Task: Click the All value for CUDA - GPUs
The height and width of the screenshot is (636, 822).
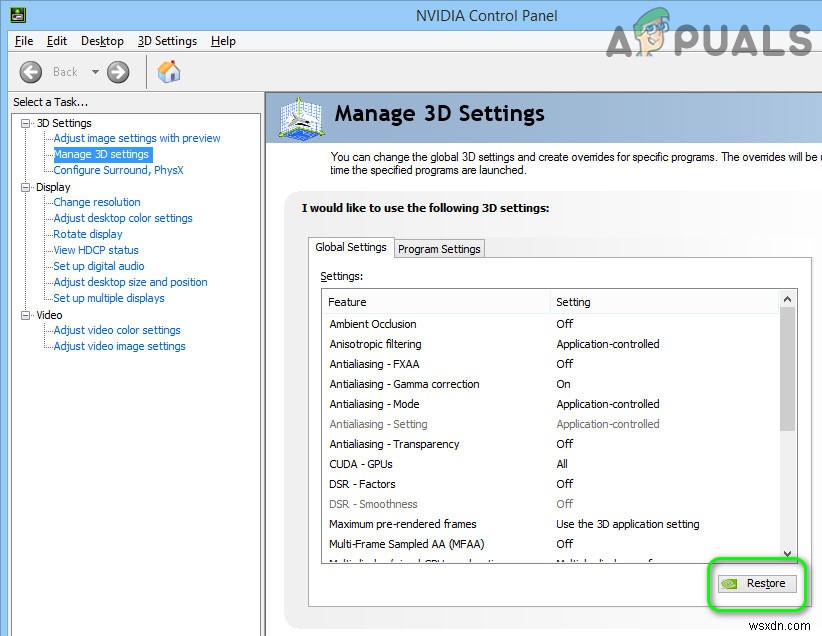Action: 562,464
